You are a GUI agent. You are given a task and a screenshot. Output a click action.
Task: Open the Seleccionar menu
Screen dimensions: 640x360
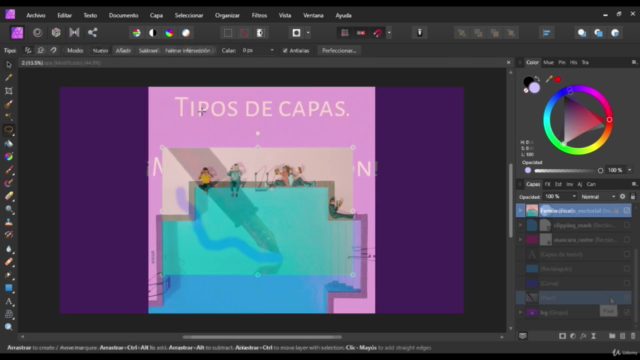click(x=189, y=16)
